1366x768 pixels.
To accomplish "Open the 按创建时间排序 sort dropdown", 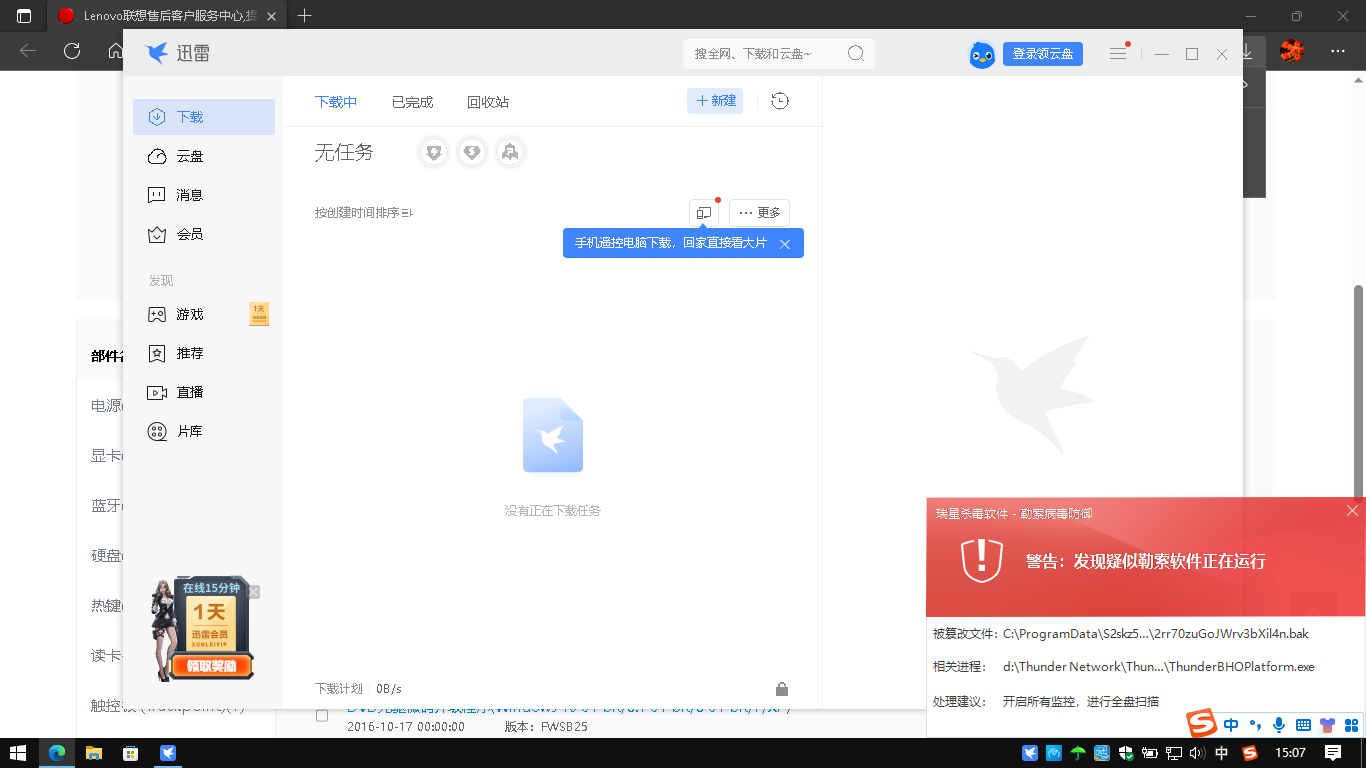I will pos(364,213).
